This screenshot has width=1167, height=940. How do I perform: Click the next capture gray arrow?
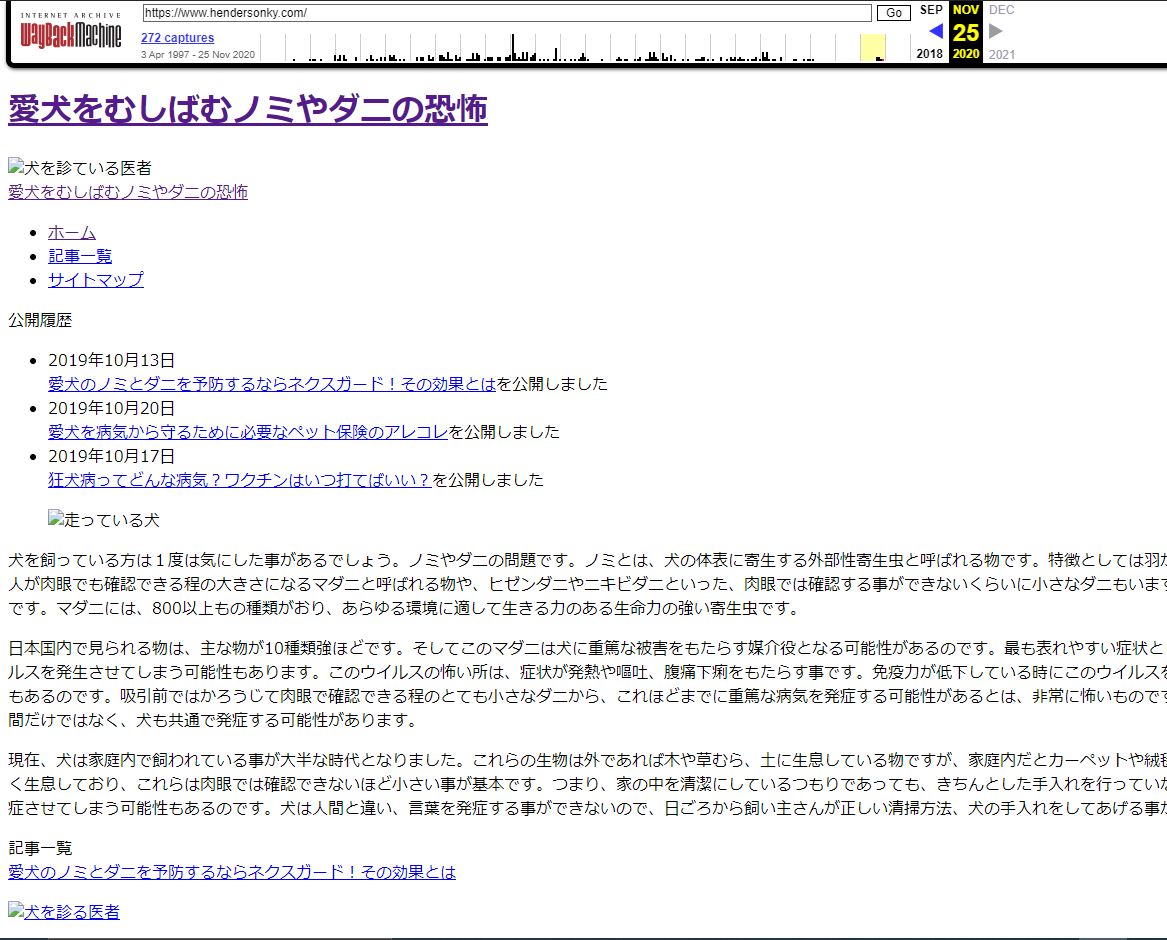pos(995,31)
